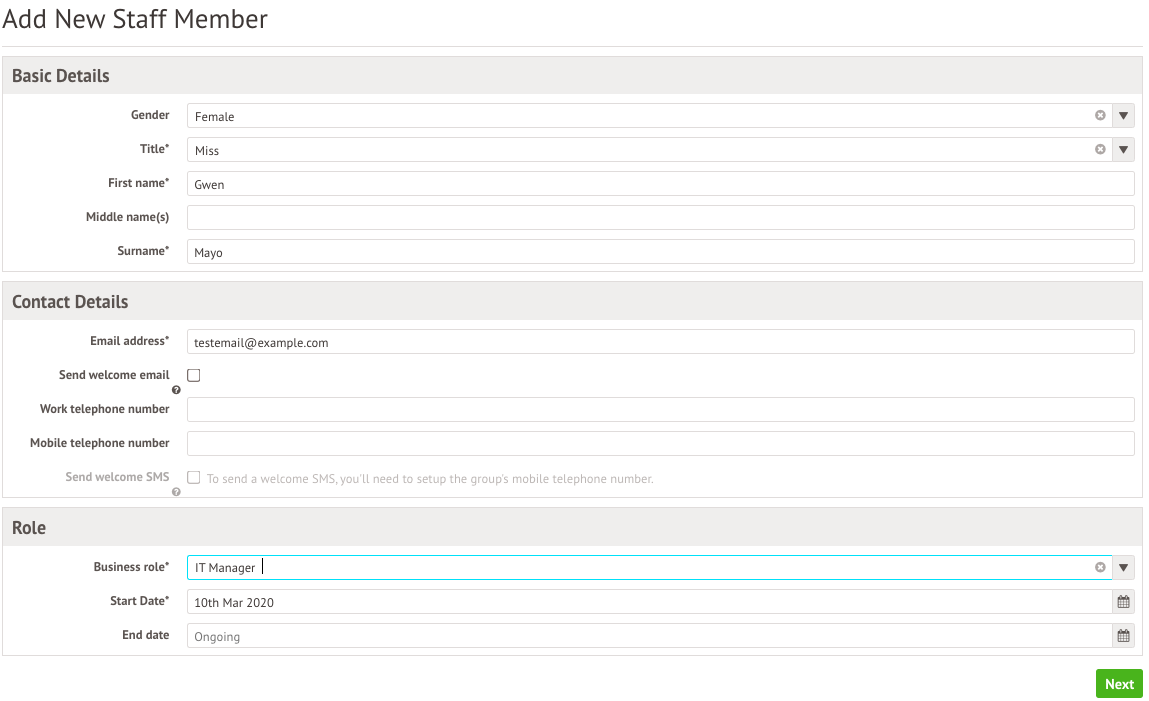Click the Send welcome SMS label
Screen dimensions: 1149x701
tap(117, 477)
